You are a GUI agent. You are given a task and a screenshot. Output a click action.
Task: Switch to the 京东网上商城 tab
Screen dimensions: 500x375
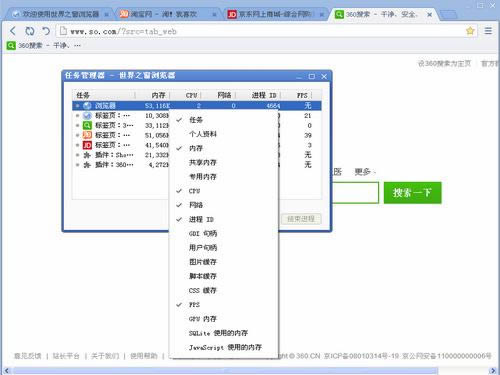click(275, 14)
